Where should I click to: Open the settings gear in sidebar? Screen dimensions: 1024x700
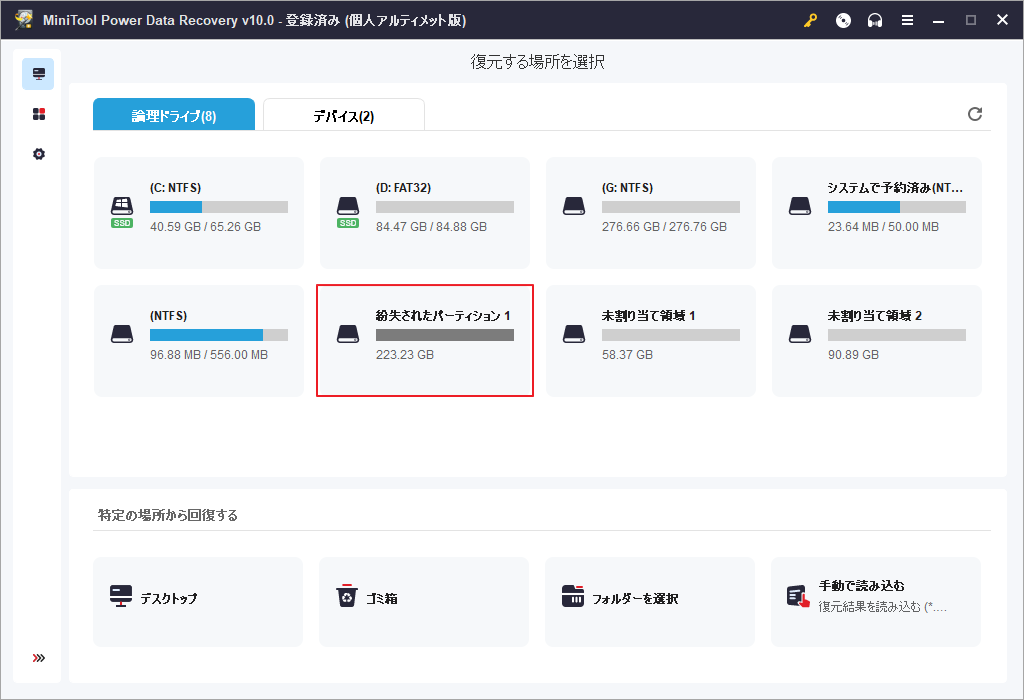(38, 154)
